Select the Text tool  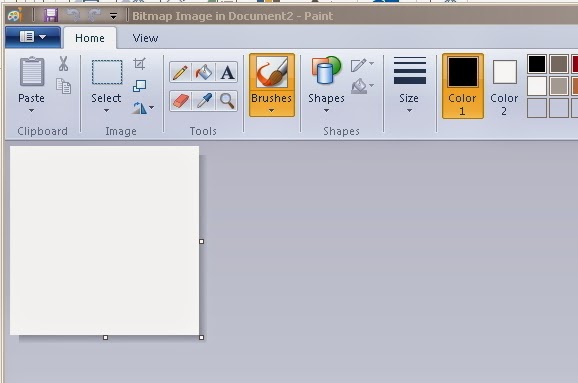[x=227, y=72]
